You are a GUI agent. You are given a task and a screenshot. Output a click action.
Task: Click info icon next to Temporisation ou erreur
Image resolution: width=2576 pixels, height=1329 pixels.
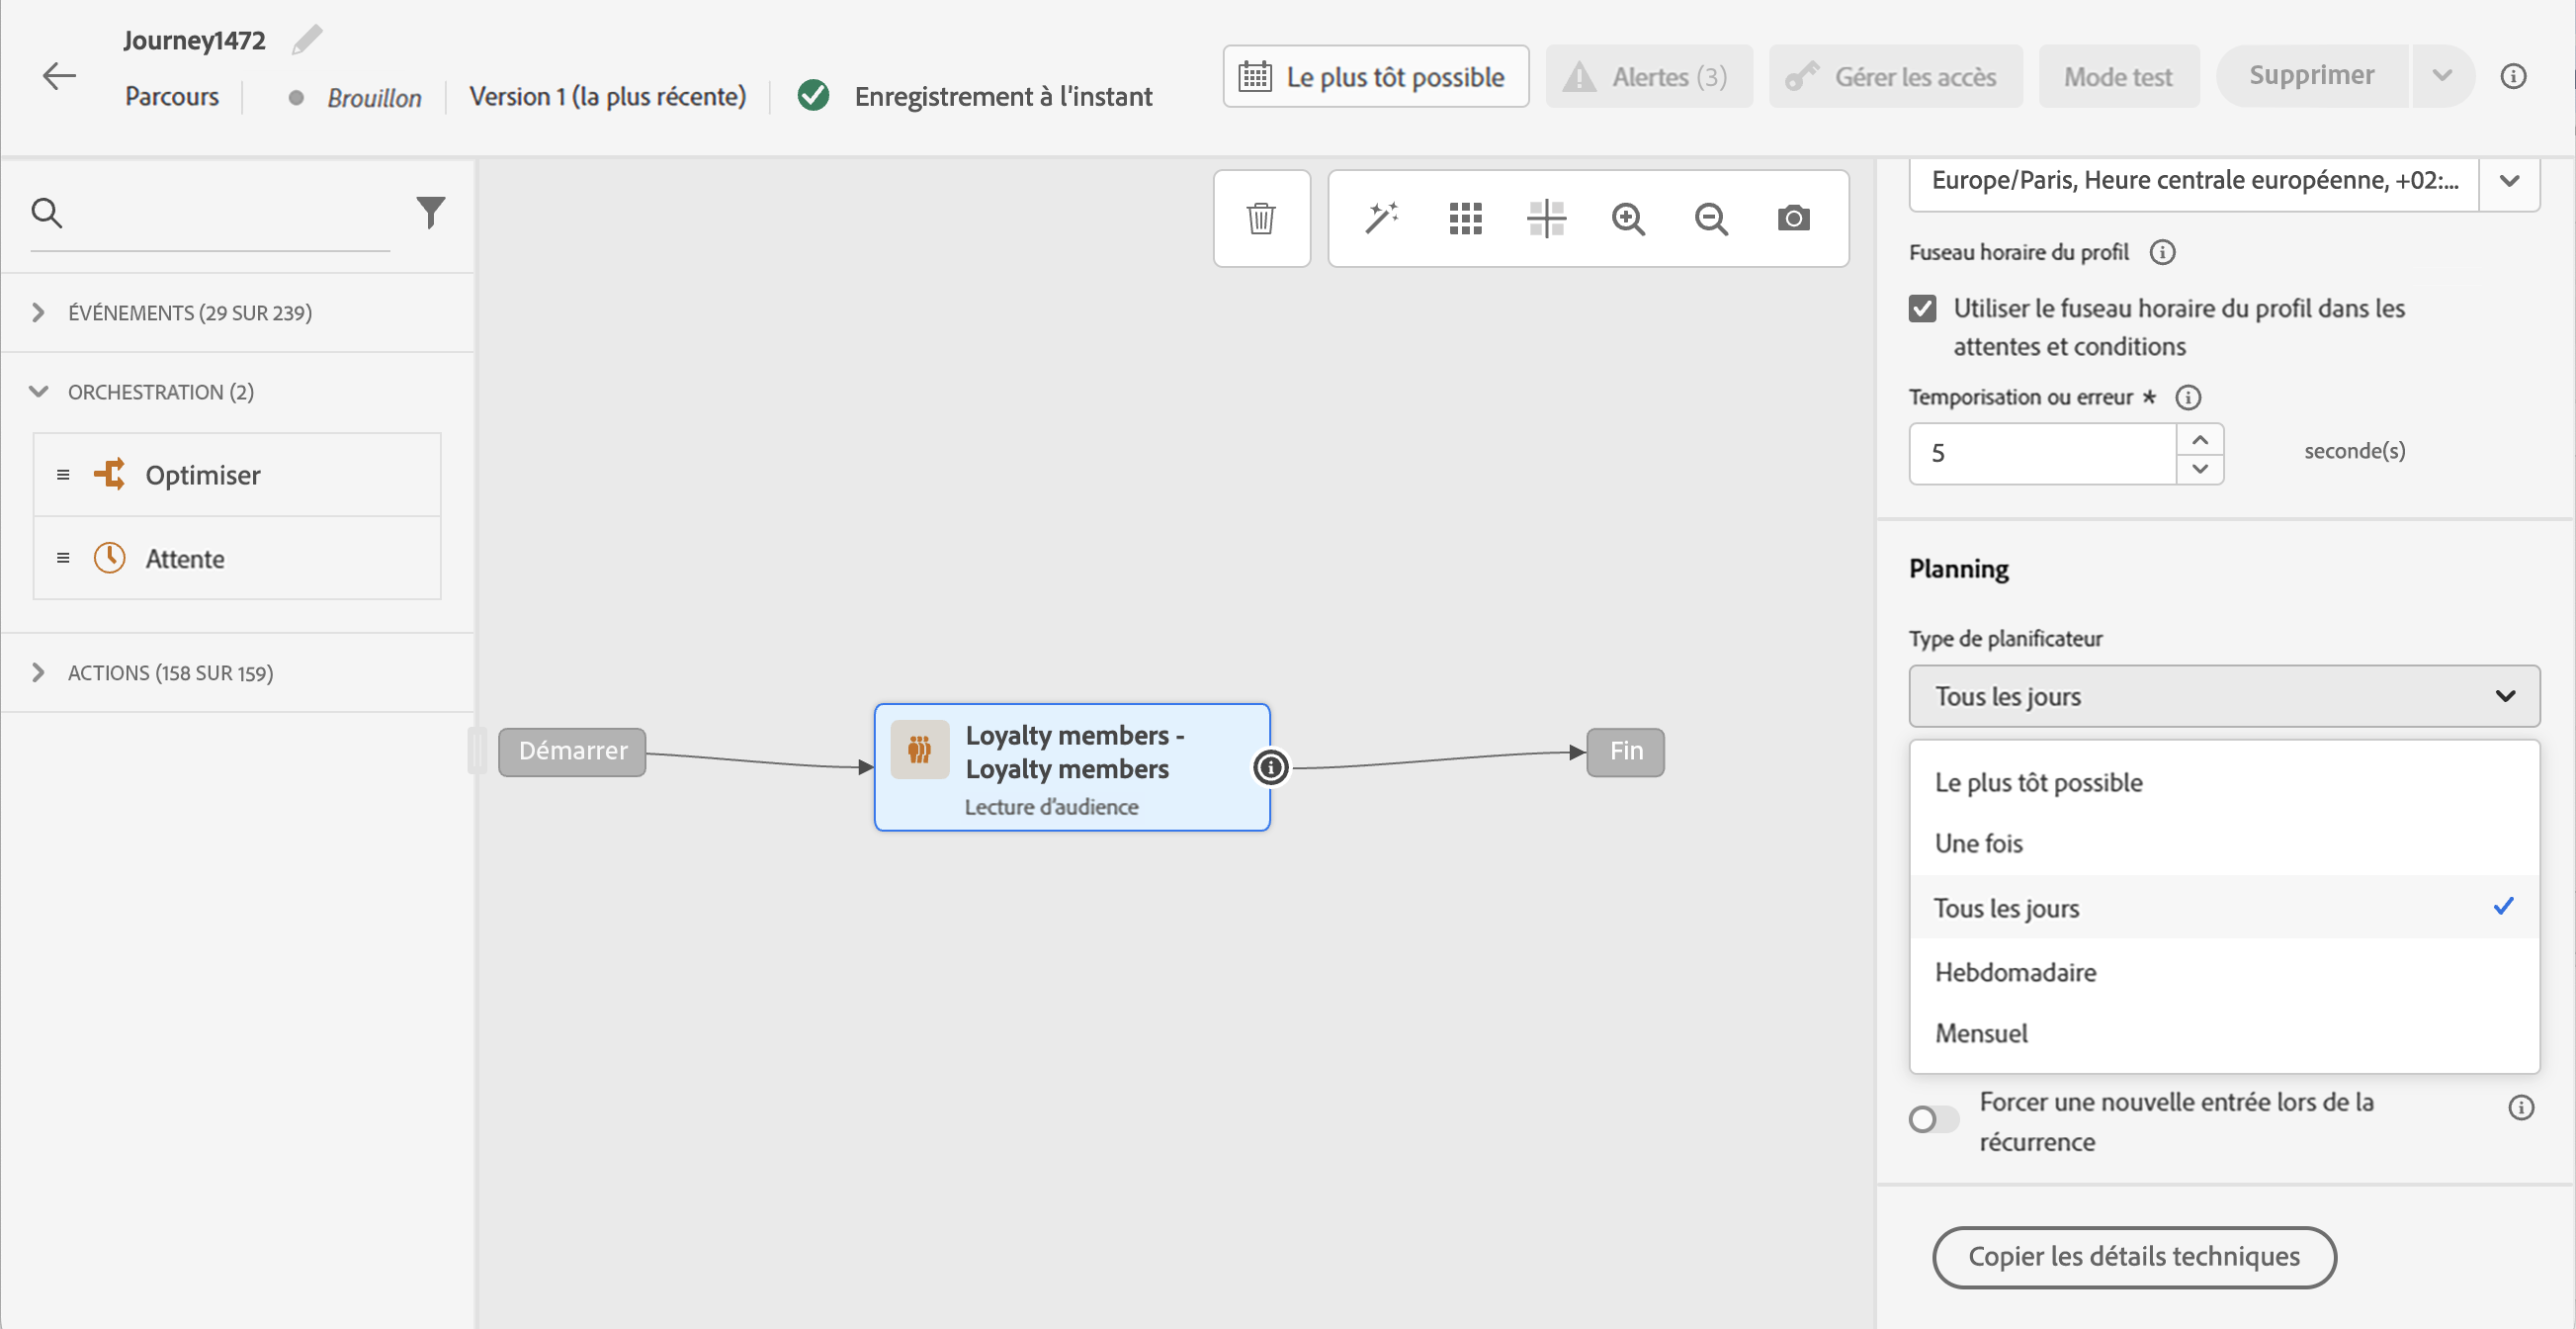tap(2188, 398)
